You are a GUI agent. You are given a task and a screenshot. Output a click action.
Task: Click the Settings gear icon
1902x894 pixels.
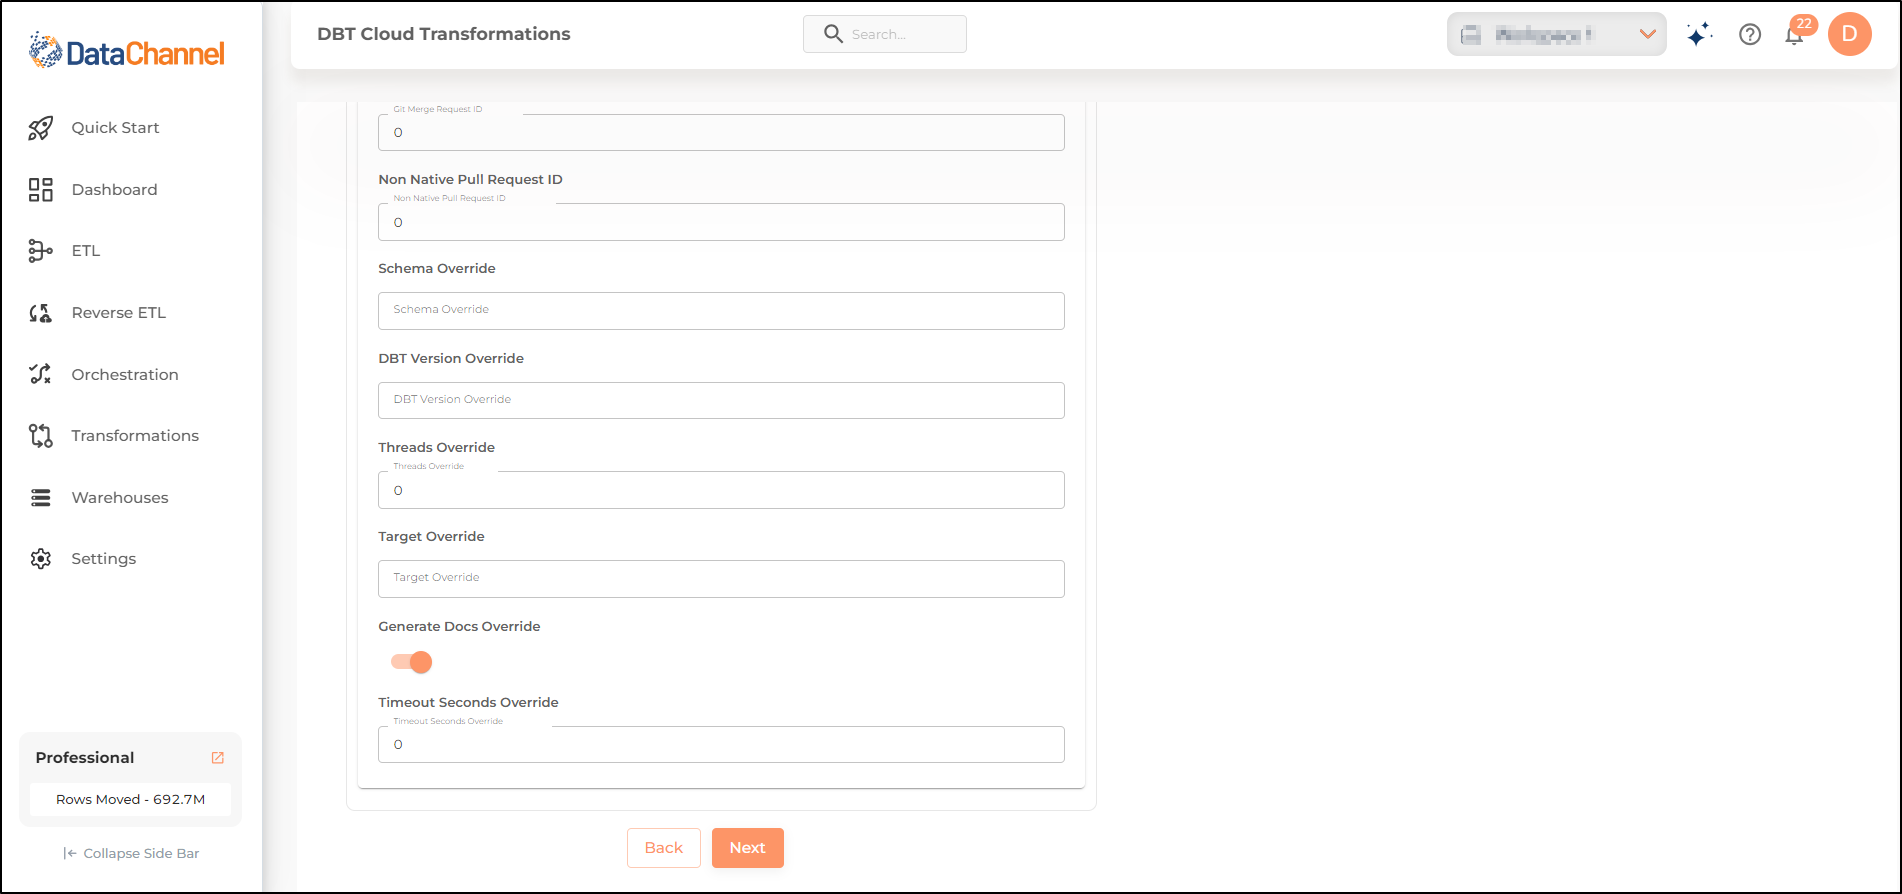(40, 559)
